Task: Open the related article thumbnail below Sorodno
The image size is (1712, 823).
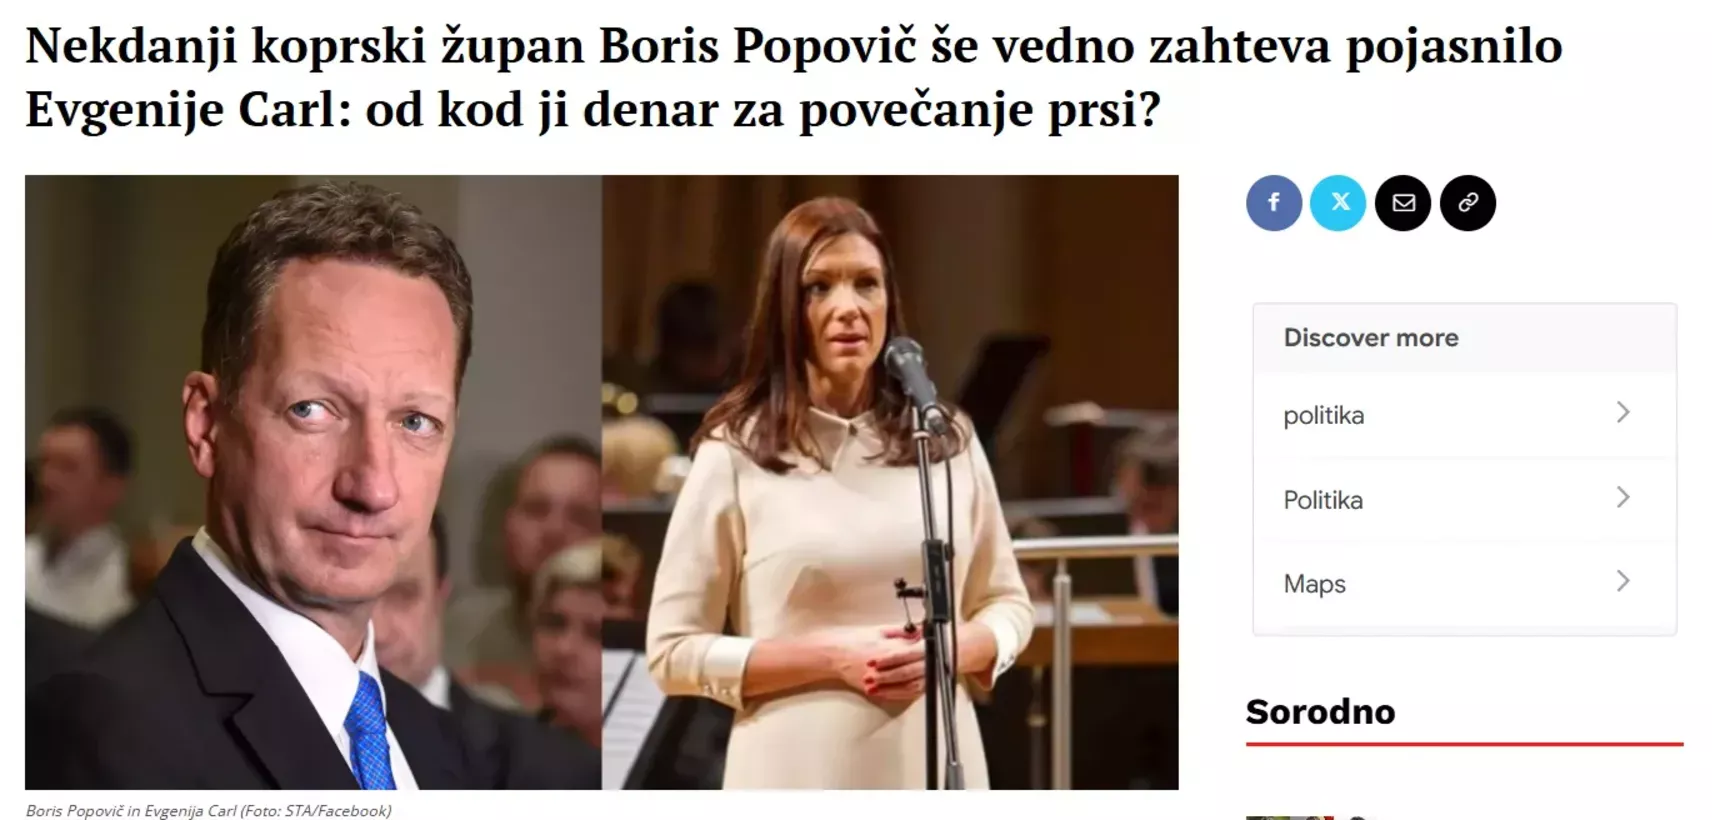Action: [1290, 819]
